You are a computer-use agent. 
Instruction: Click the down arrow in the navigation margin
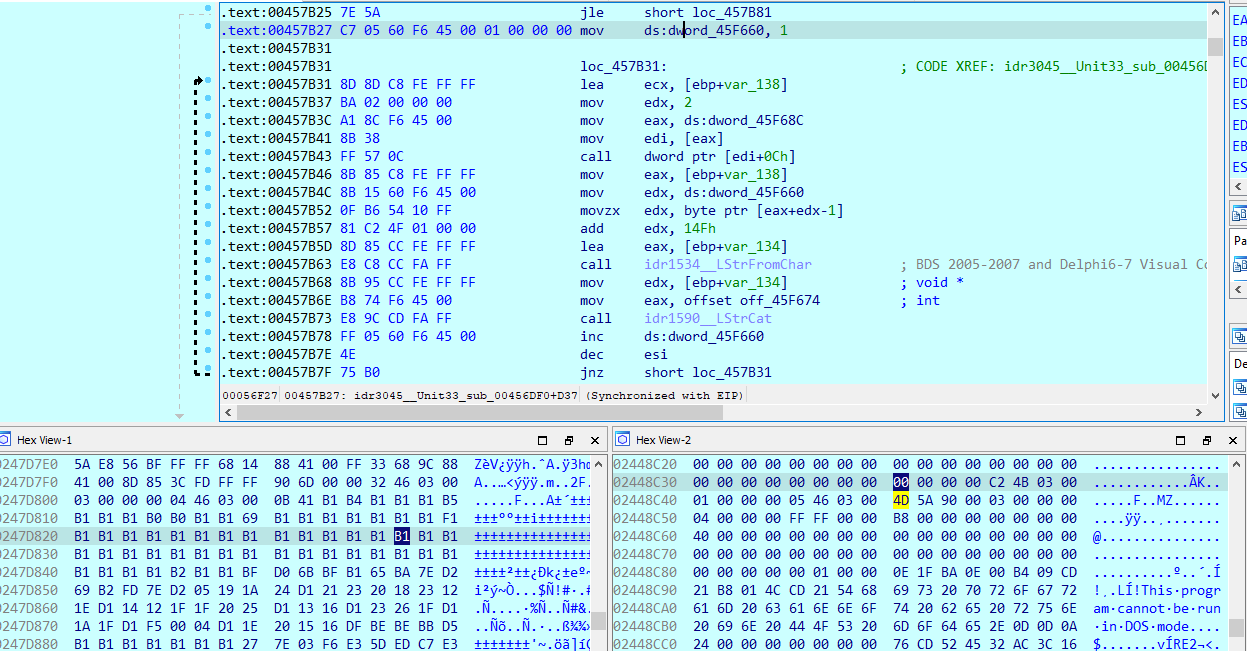(x=179, y=416)
